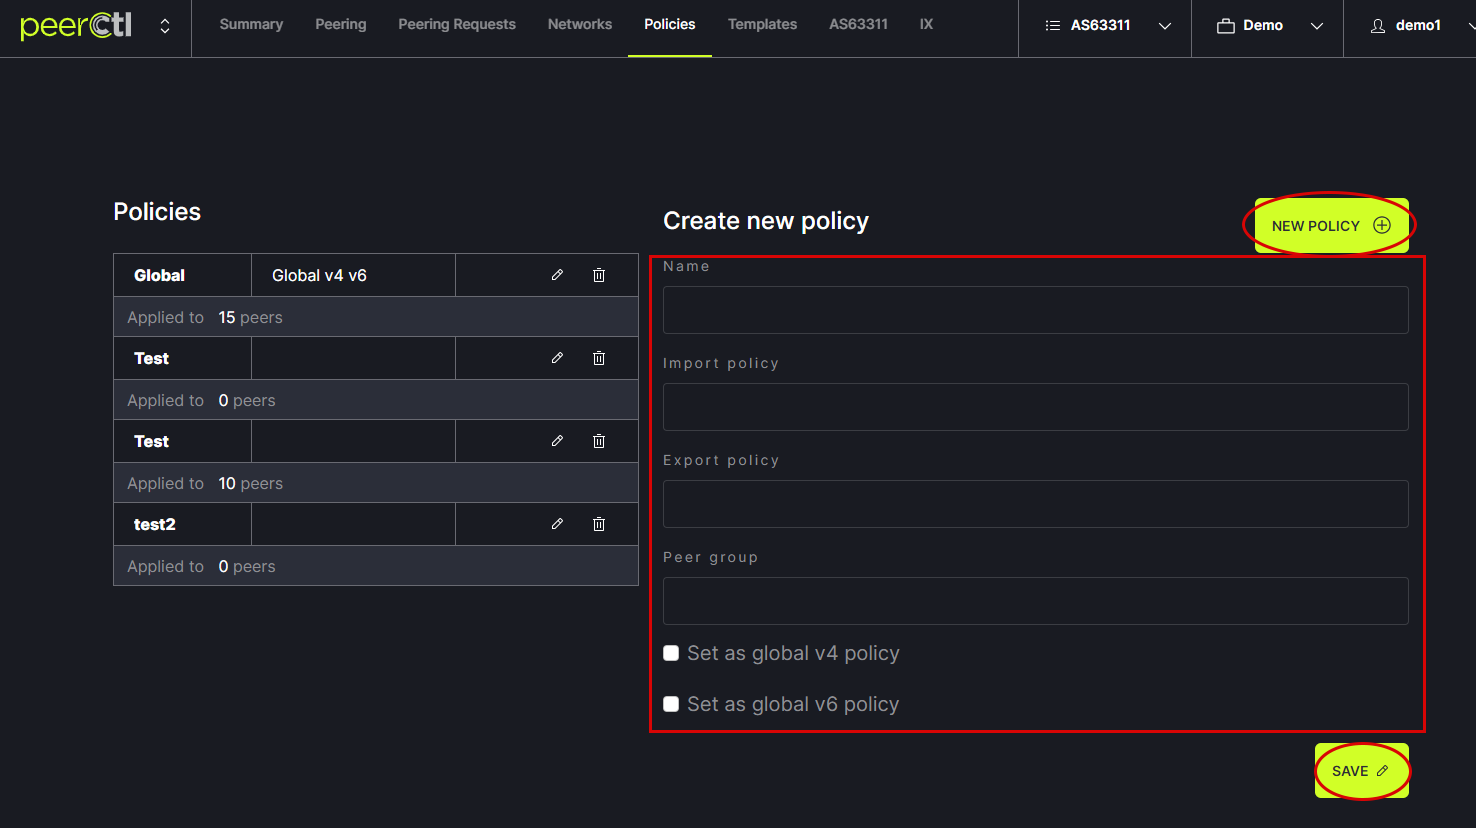1476x828 pixels.
Task: Edit the Test policy applied to 0 peers
Action: (557, 358)
